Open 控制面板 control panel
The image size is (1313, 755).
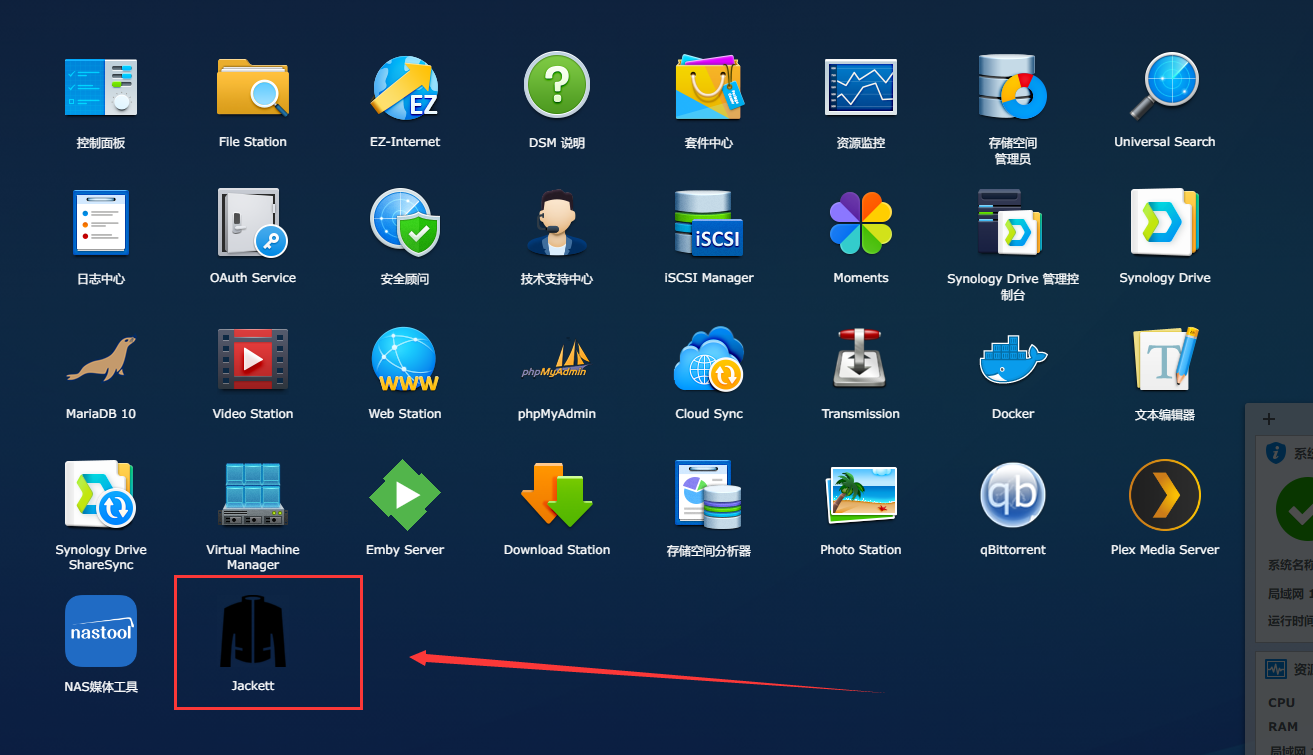[x=101, y=88]
